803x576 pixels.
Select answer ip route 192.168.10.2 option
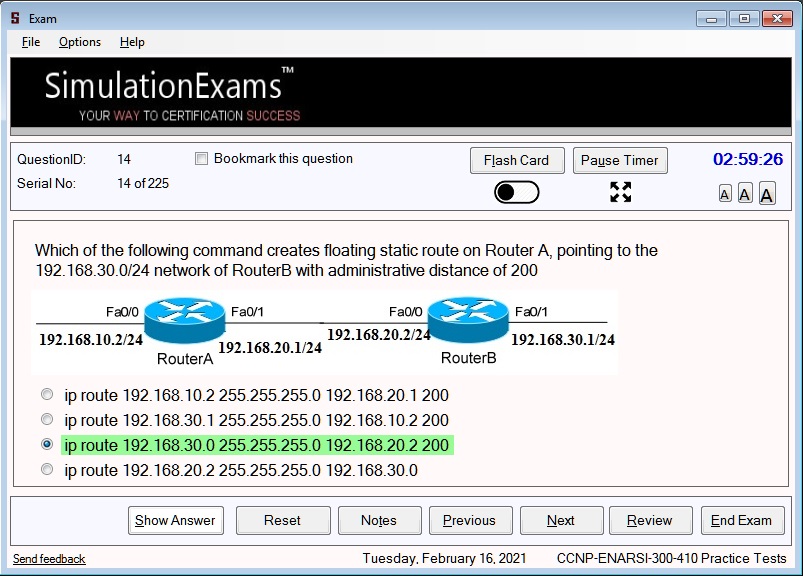[47, 394]
